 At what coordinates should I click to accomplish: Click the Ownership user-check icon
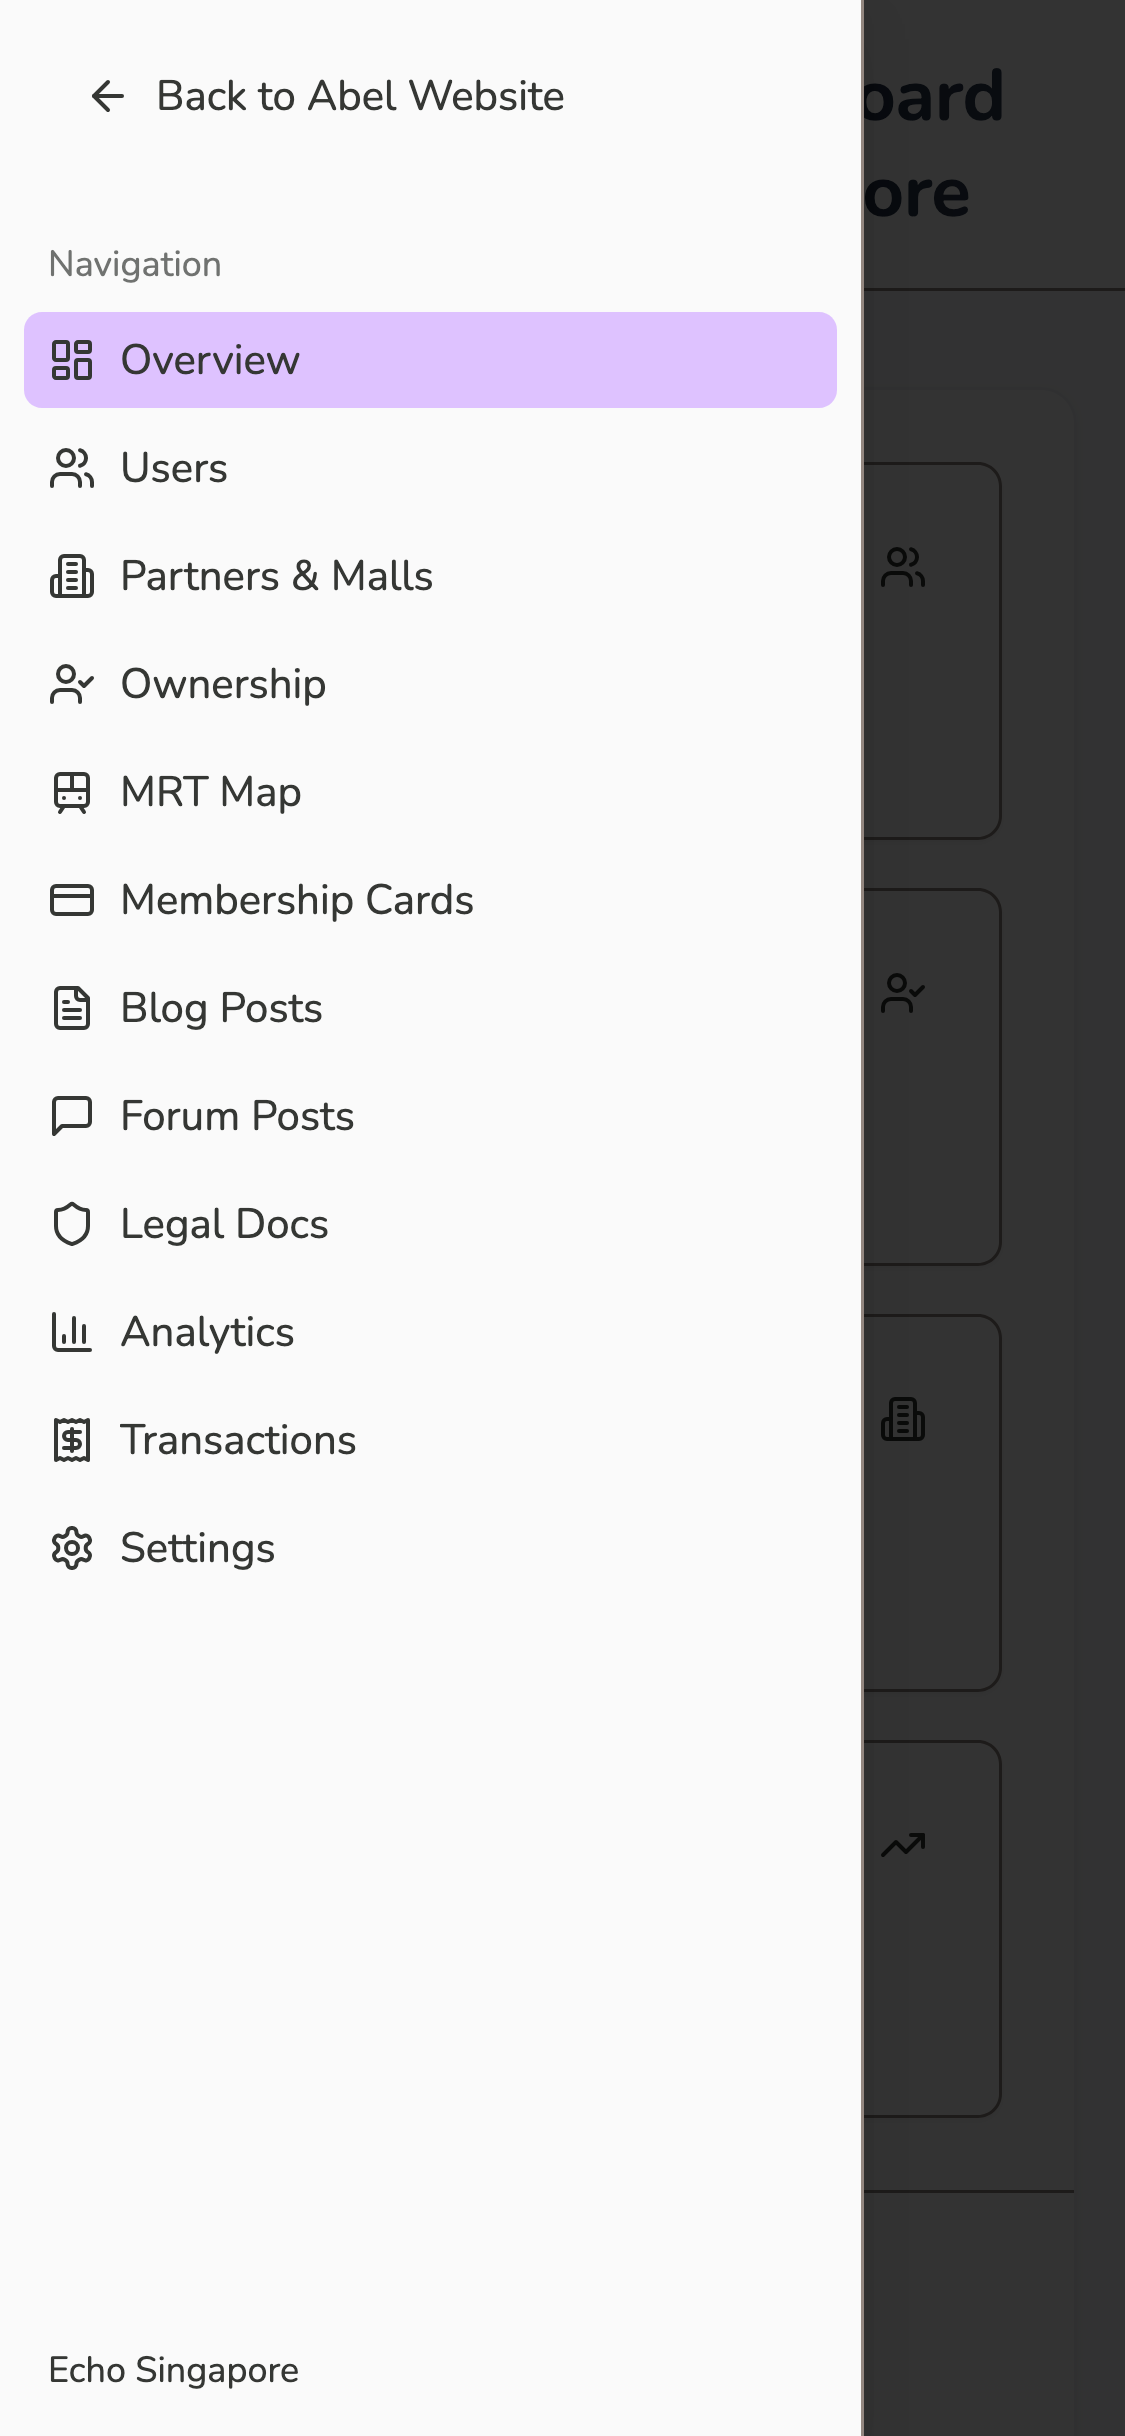pyautogui.click(x=72, y=684)
